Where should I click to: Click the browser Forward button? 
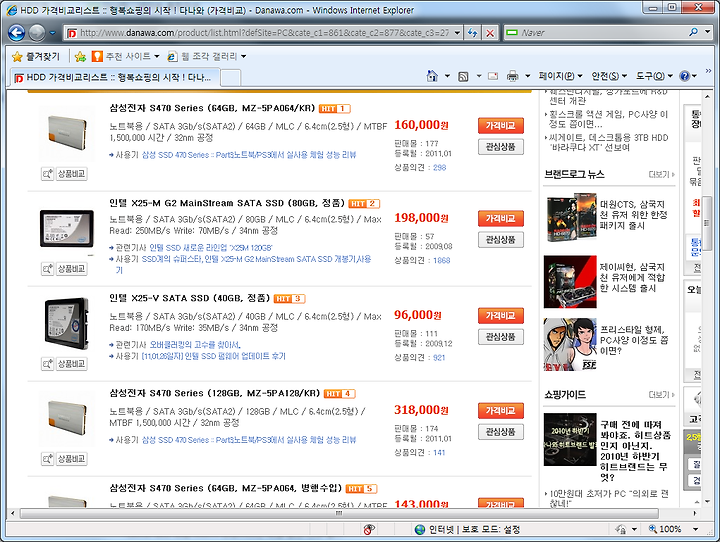37,33
